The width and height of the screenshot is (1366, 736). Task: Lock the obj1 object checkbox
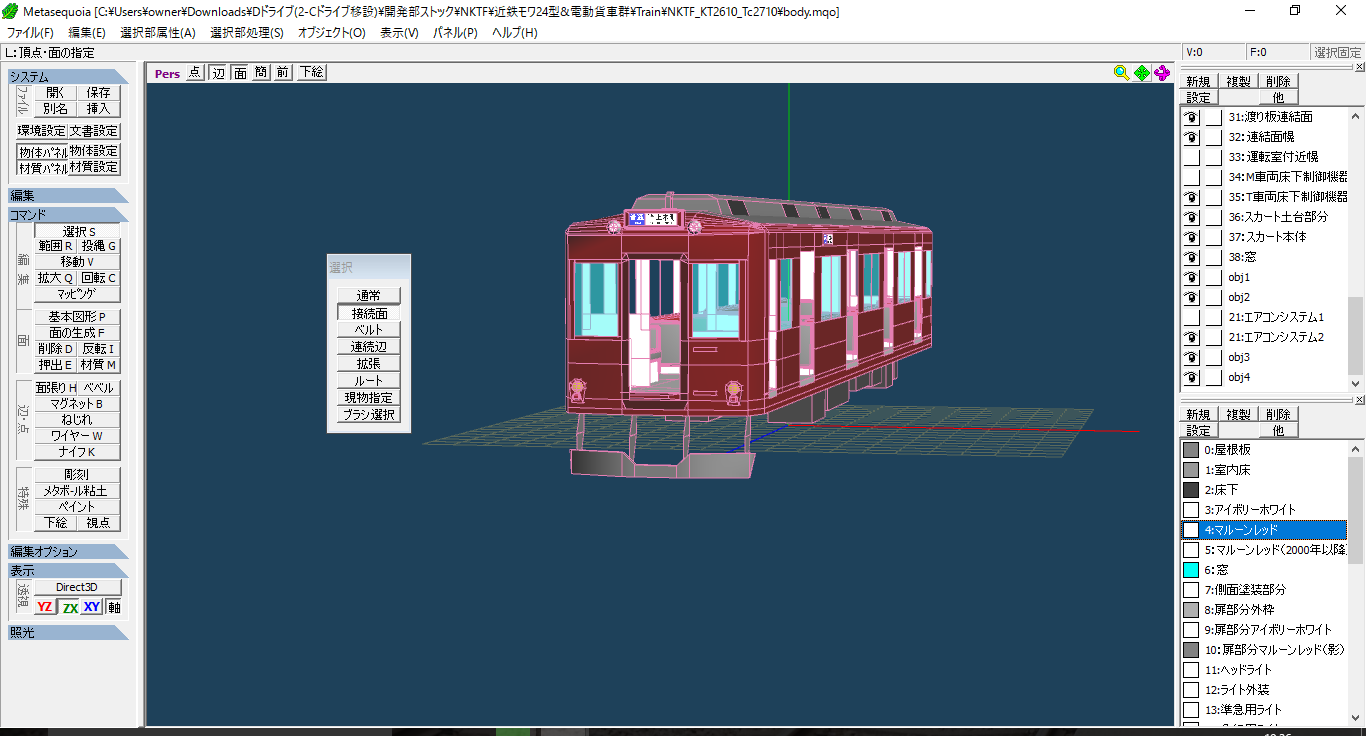pos(1213,277)
